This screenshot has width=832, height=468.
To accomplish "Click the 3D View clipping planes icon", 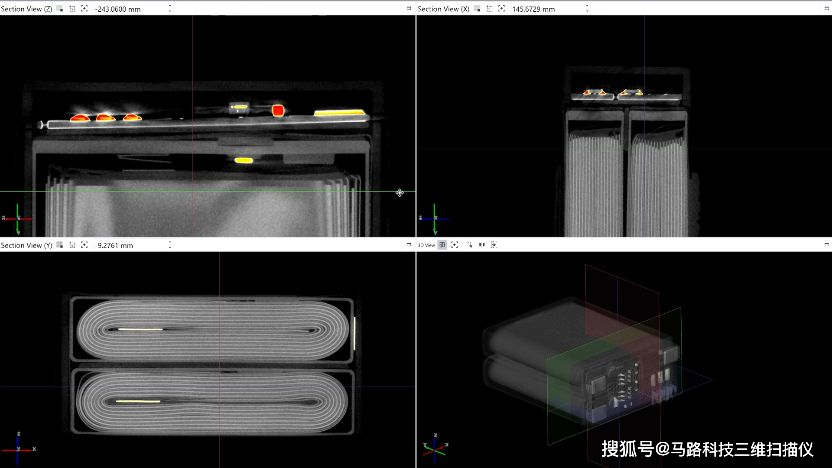I will tap(482, 245).
